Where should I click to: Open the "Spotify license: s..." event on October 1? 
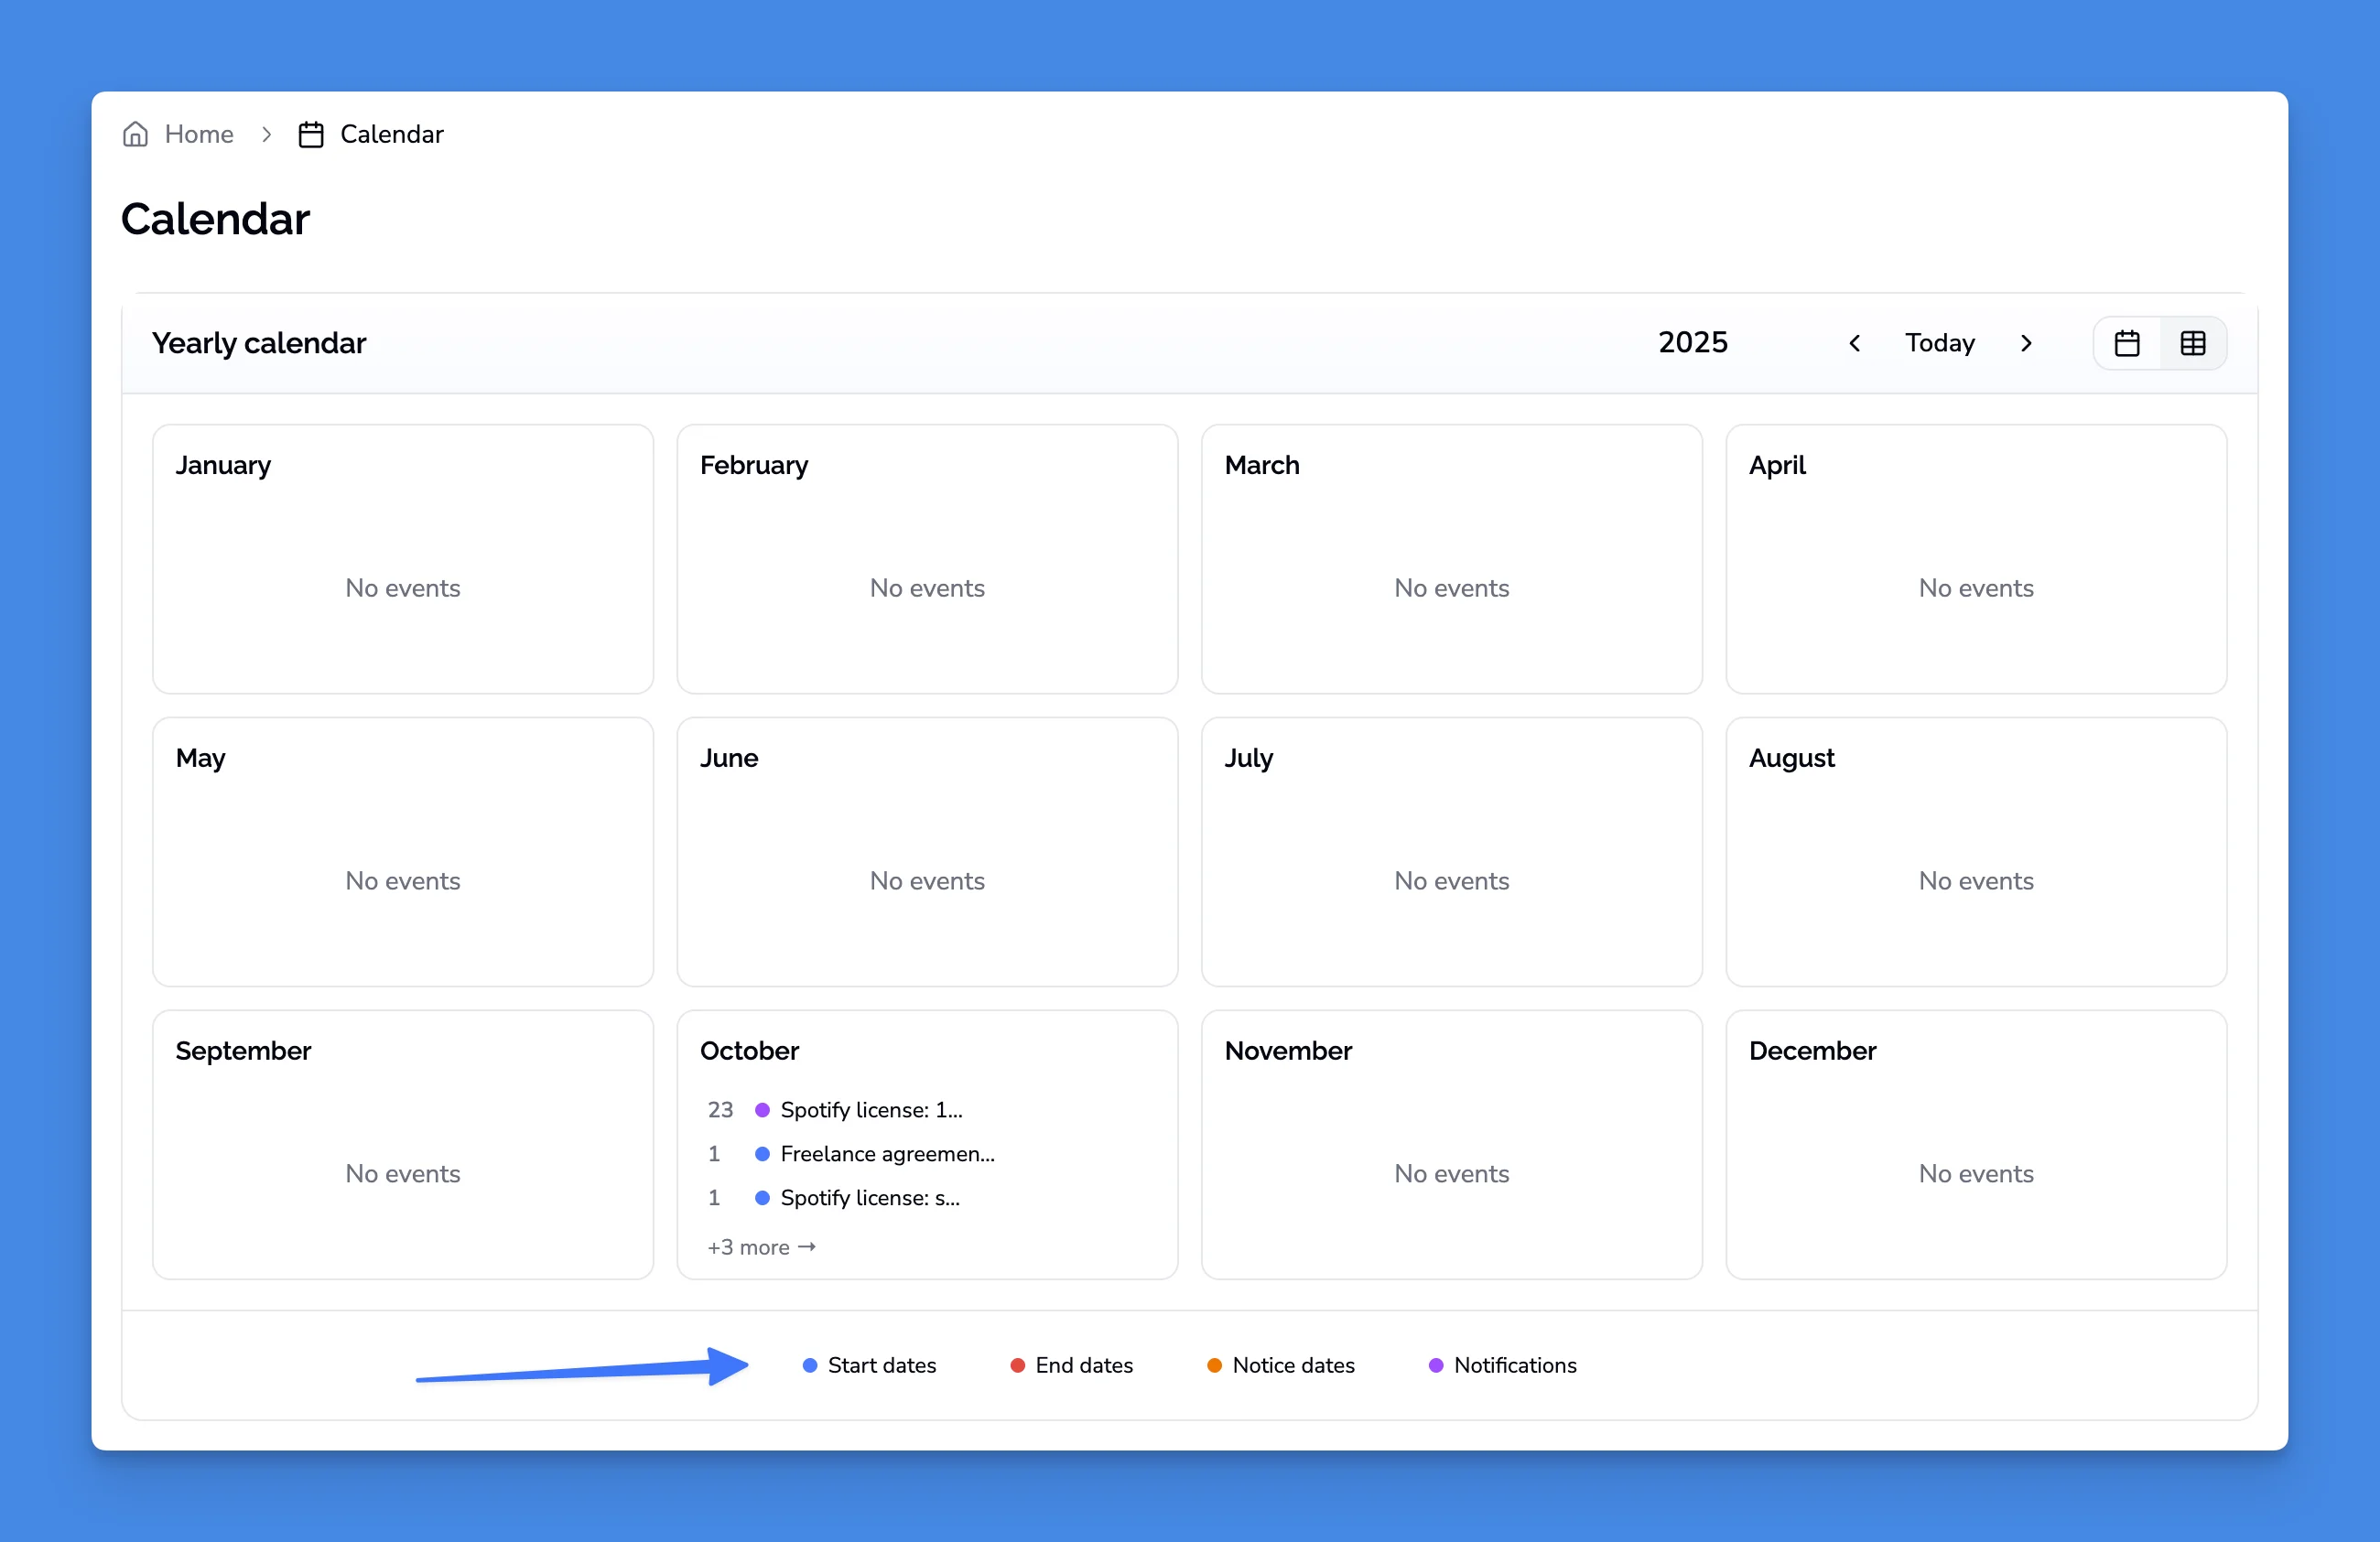pos(870,1198)
